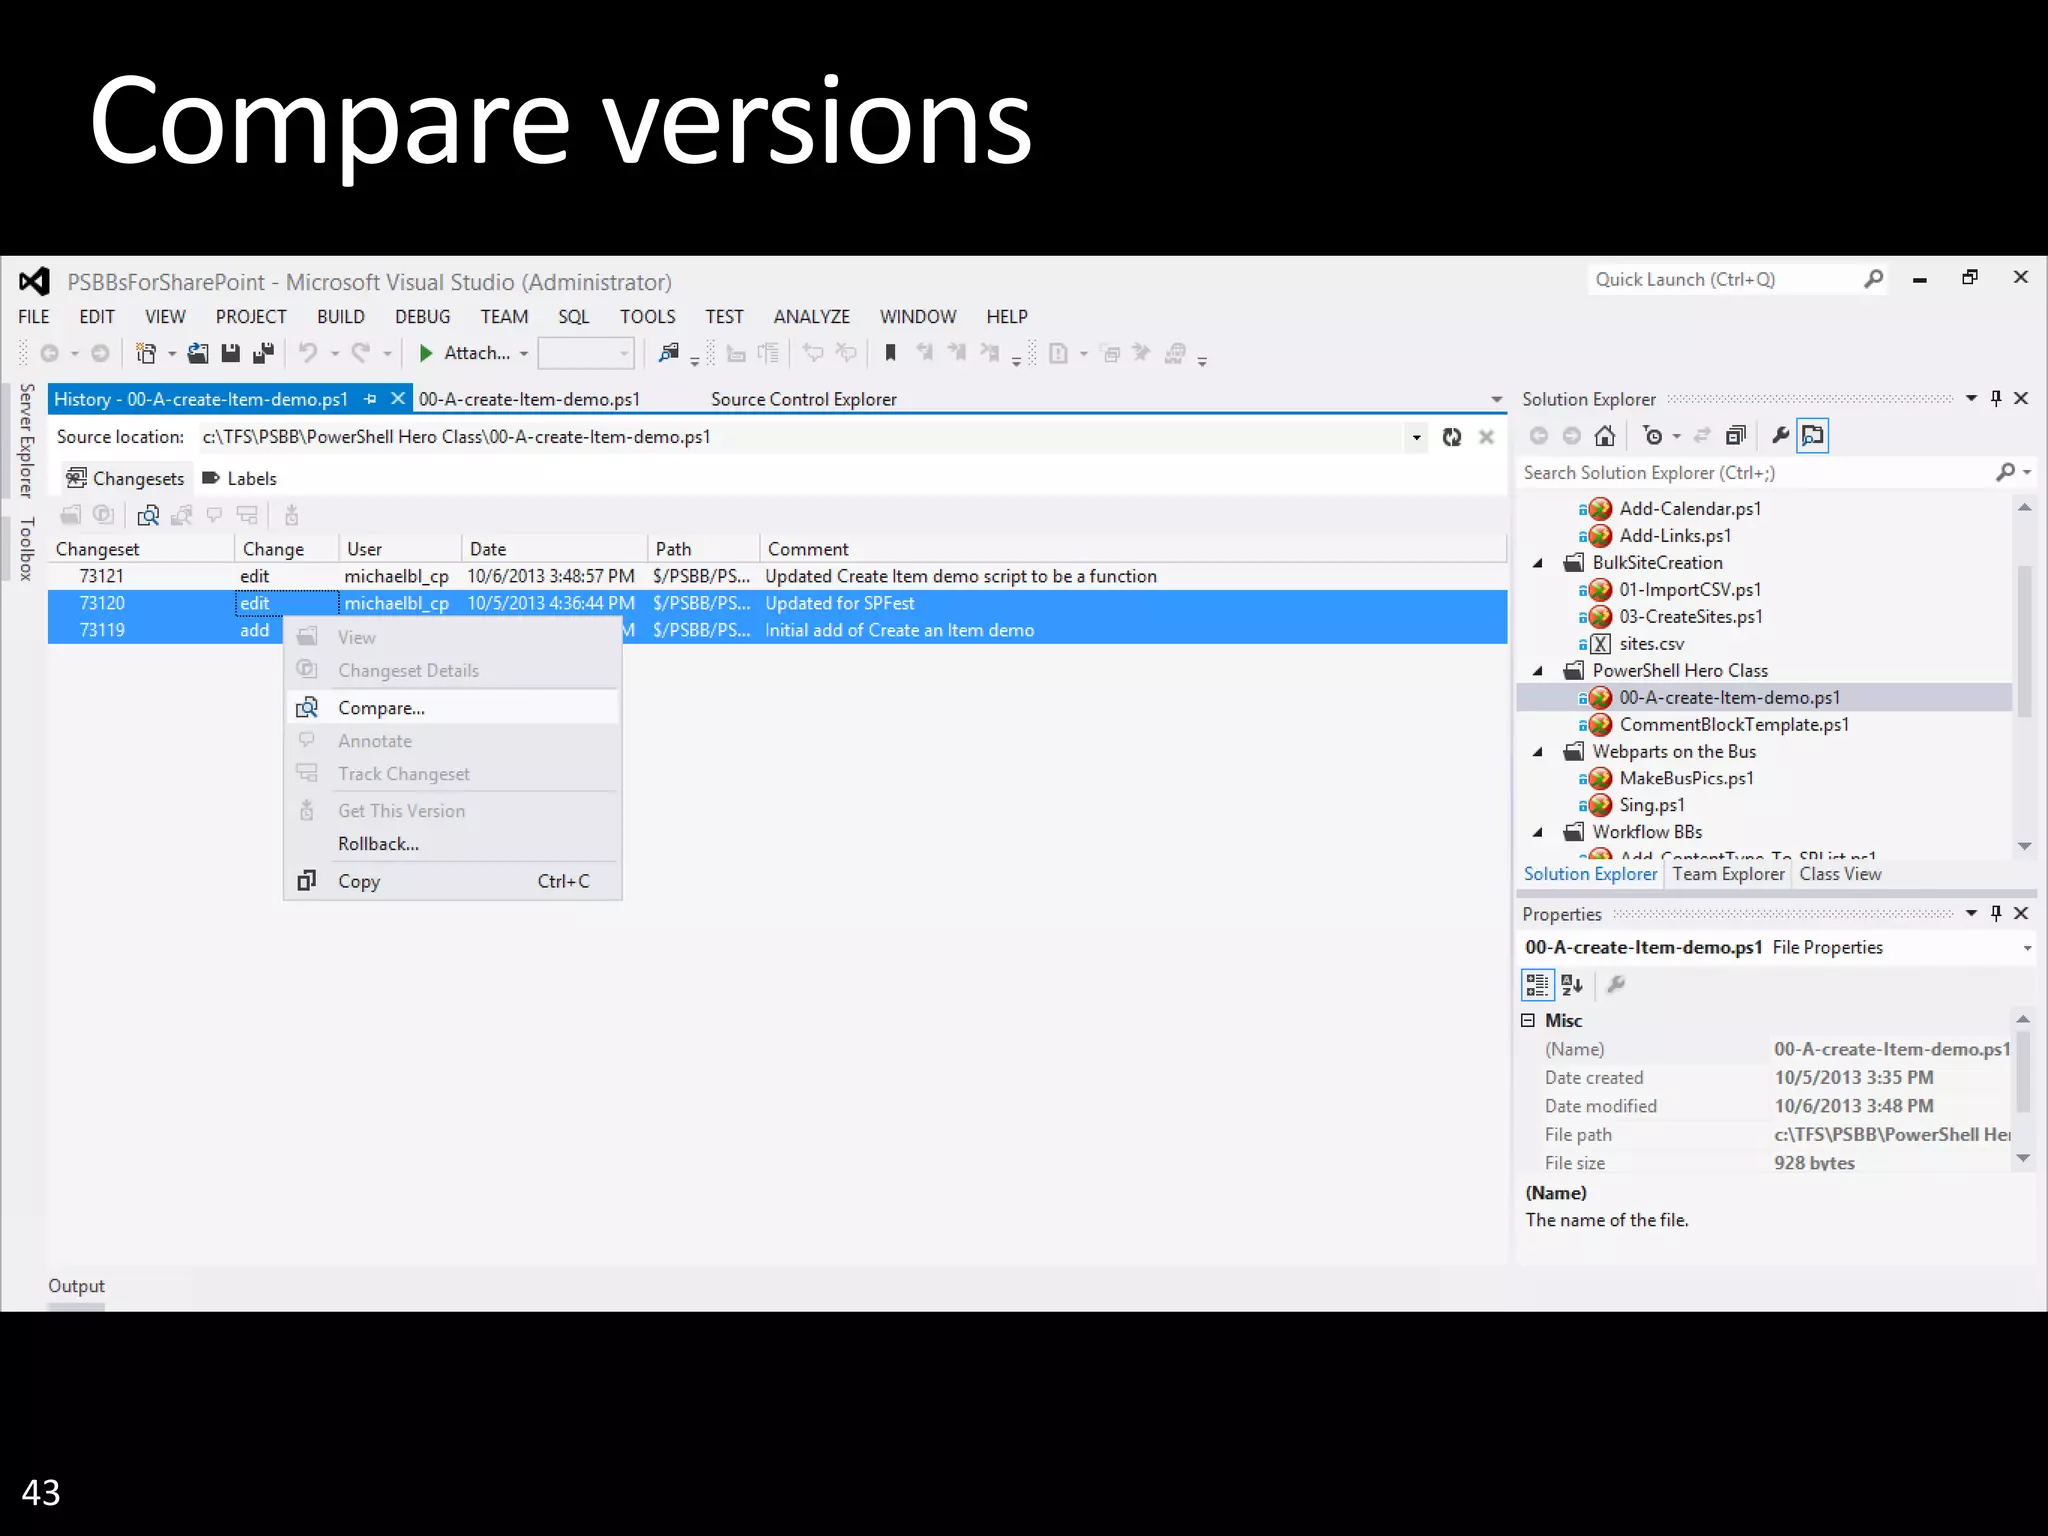This screenshot has height=1536, width=2048.
Task: Collapse the PowerShell Hero Class folder
Action: pos(1539,671)
